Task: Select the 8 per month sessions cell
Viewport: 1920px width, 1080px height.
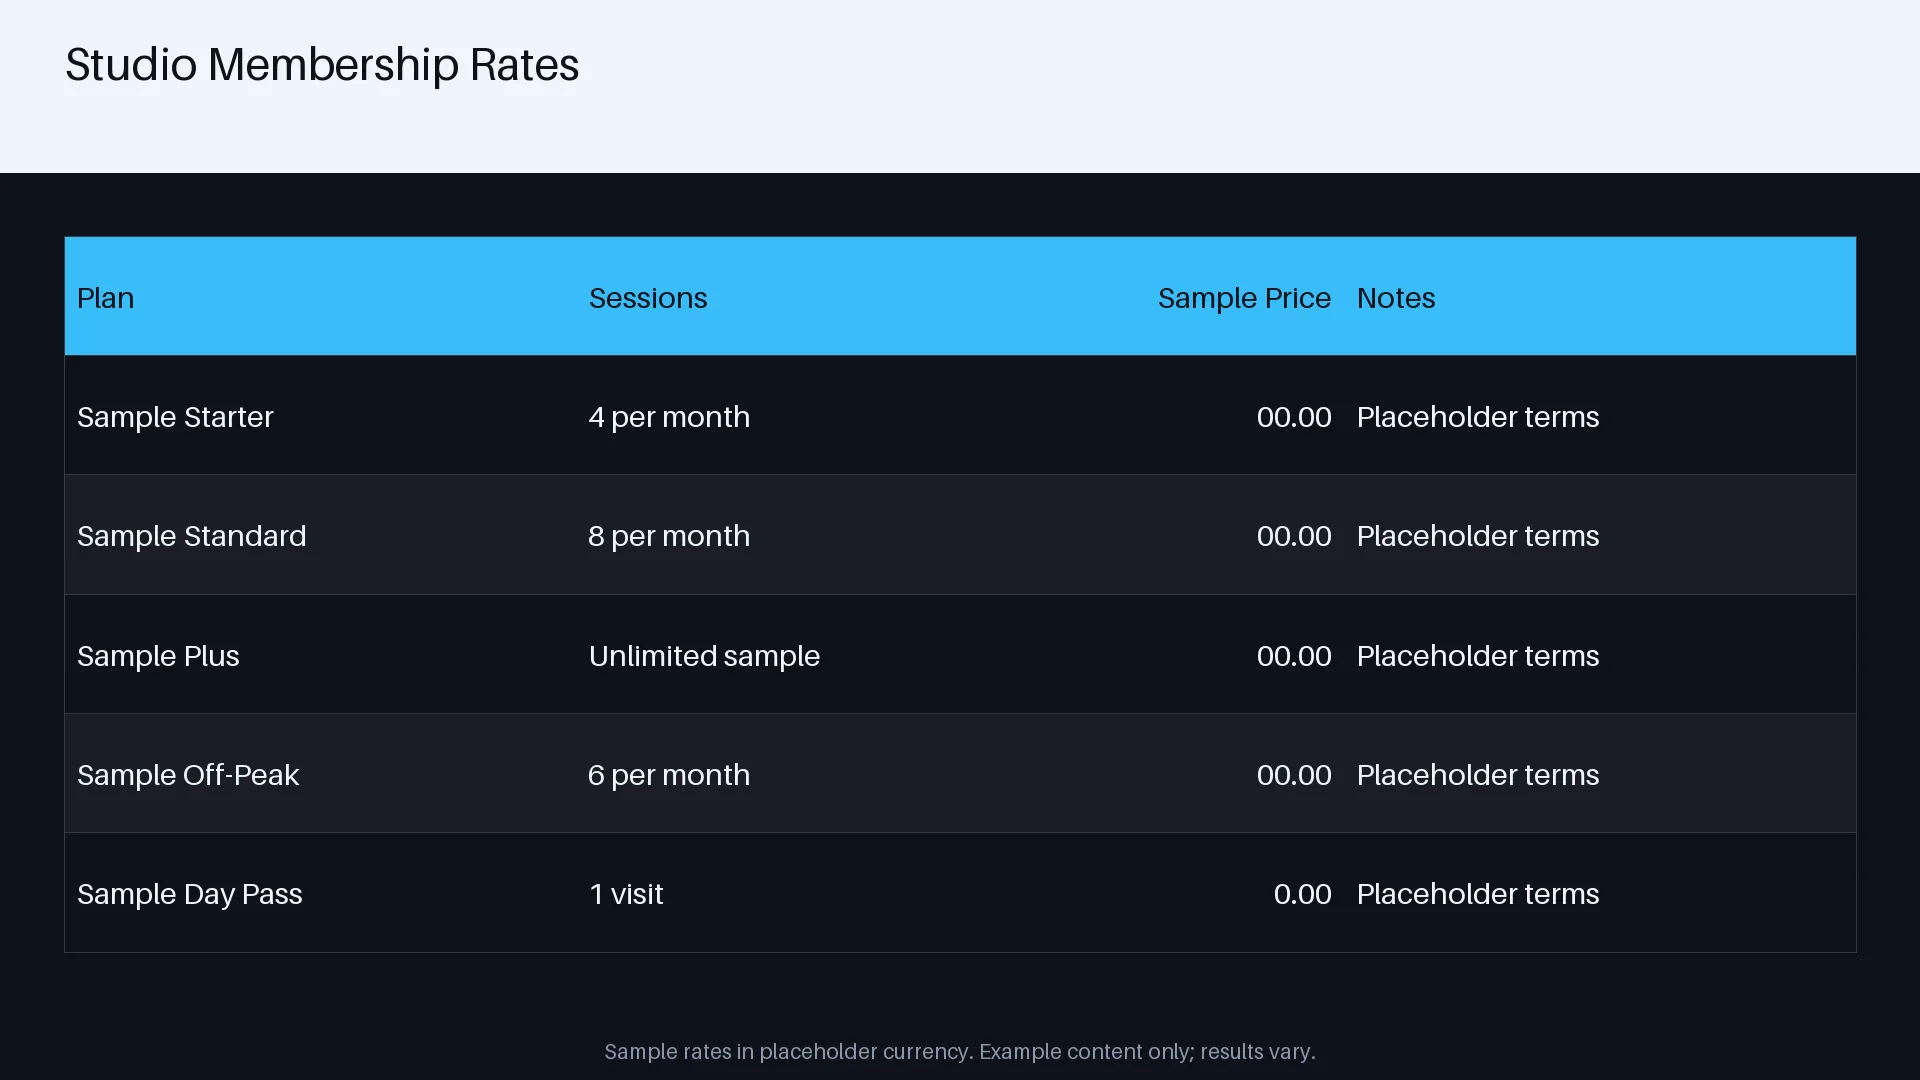Action: tap(669, 536)
